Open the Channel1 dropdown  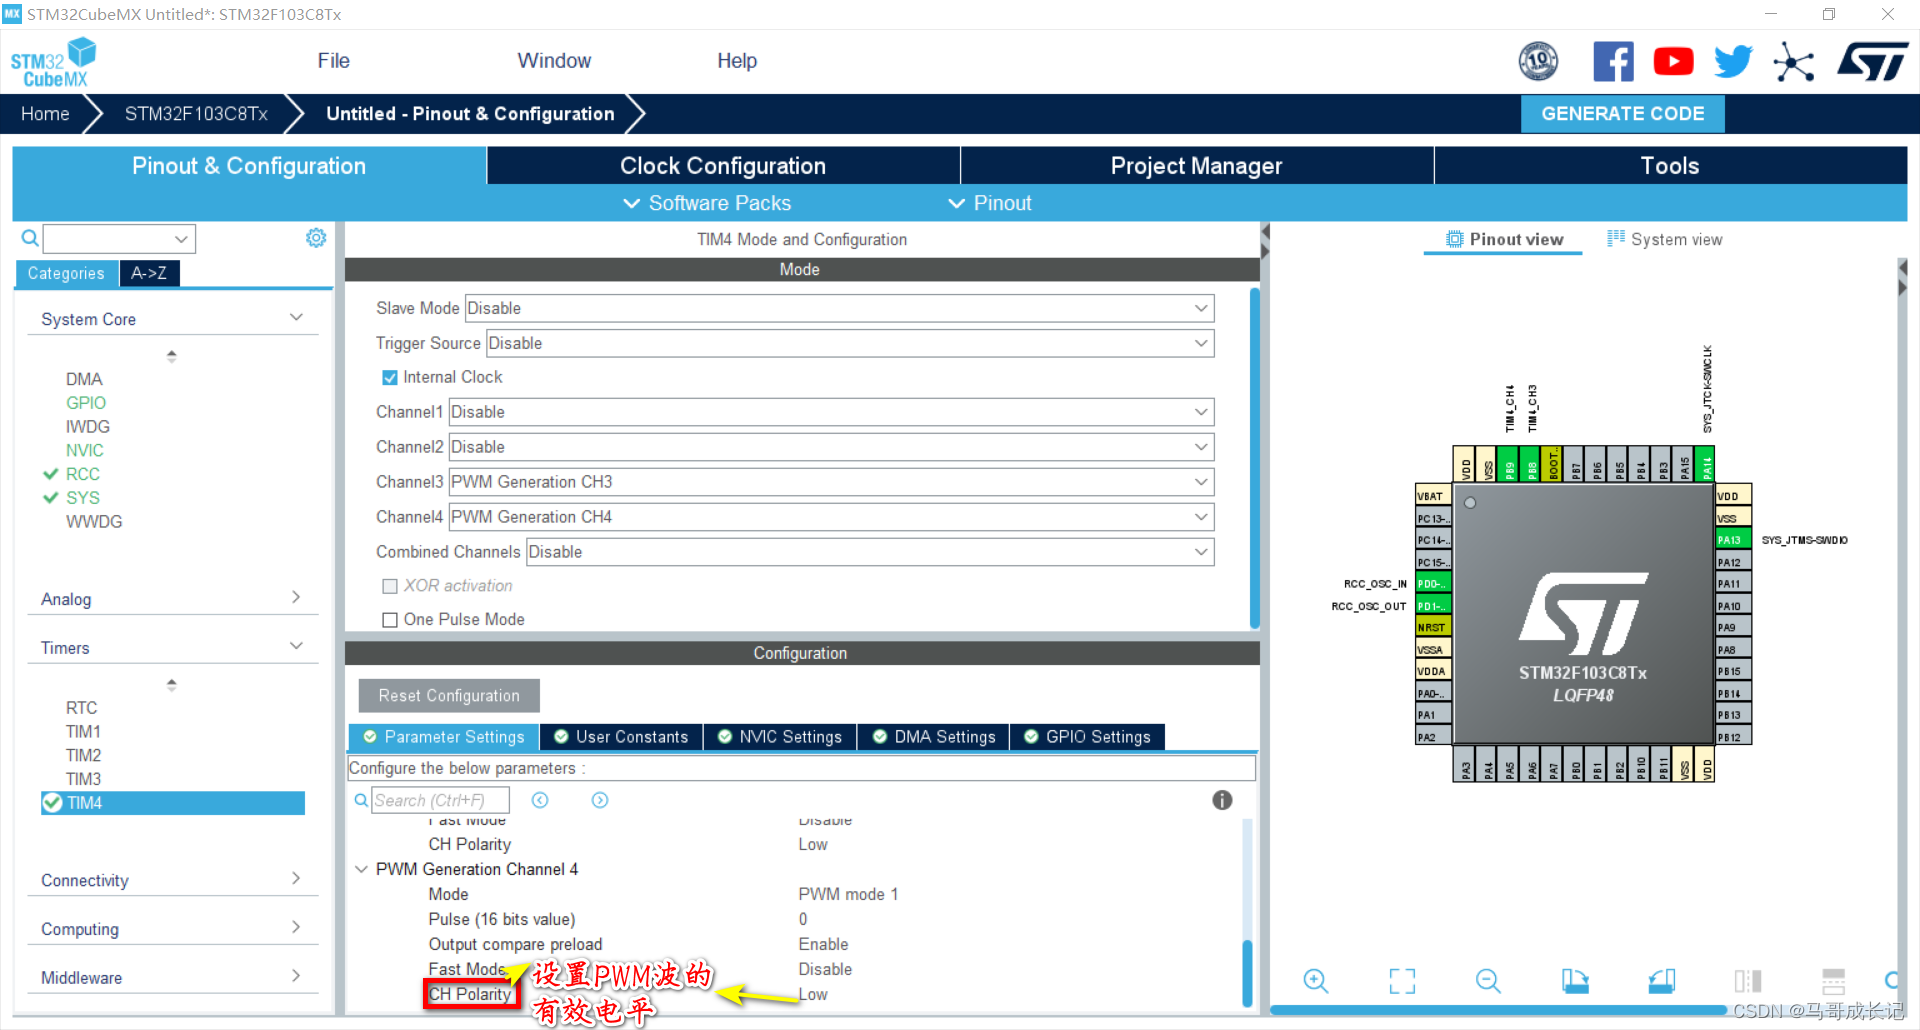click(831, 412)
